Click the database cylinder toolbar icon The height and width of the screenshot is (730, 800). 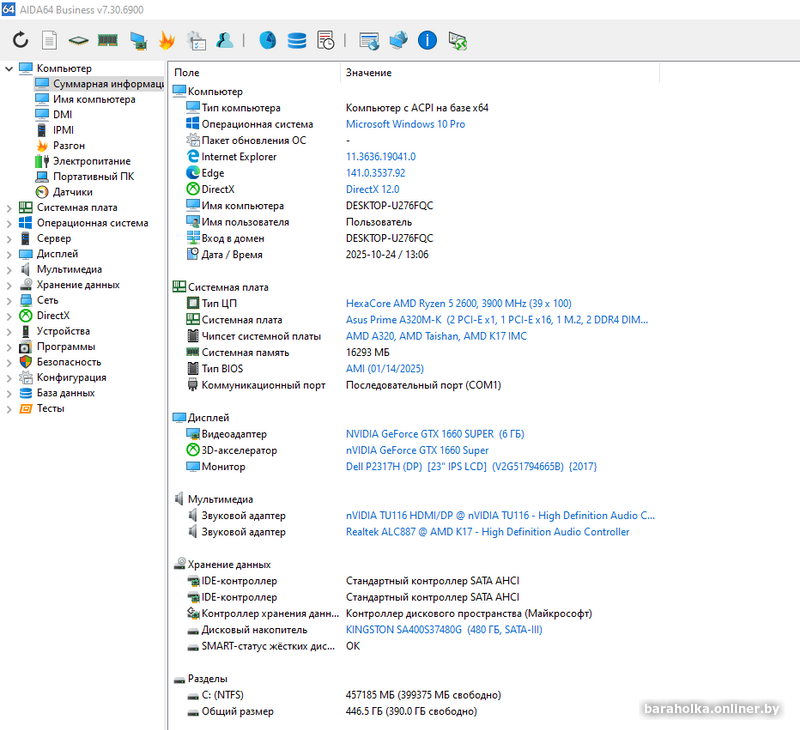coord(297,41)
